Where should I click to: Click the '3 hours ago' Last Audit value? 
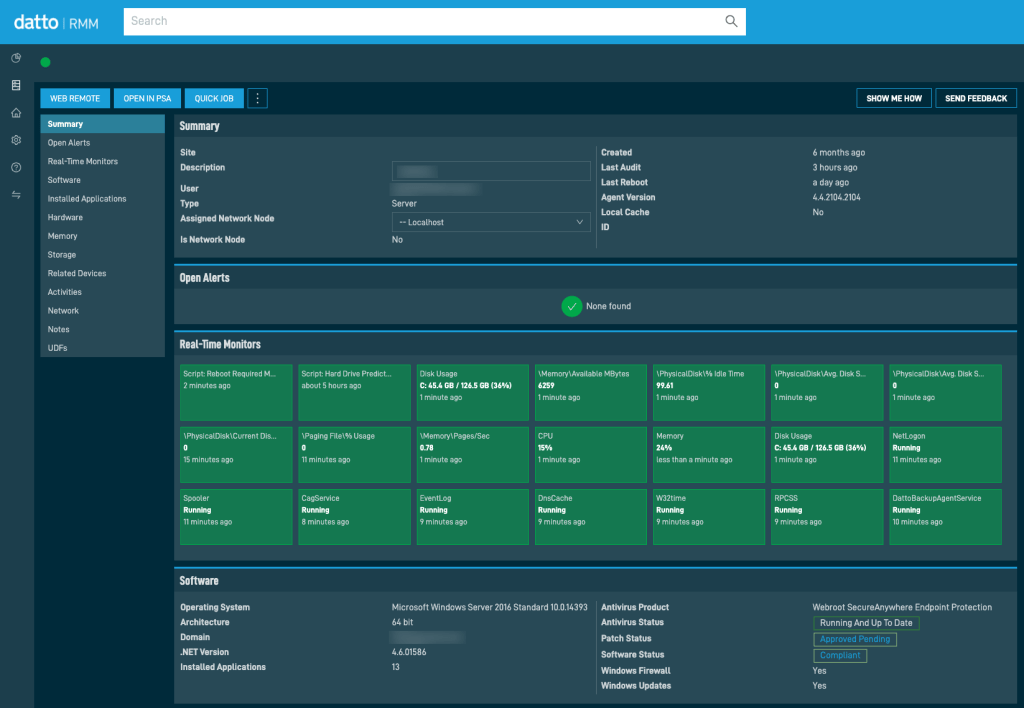[835, 168]
